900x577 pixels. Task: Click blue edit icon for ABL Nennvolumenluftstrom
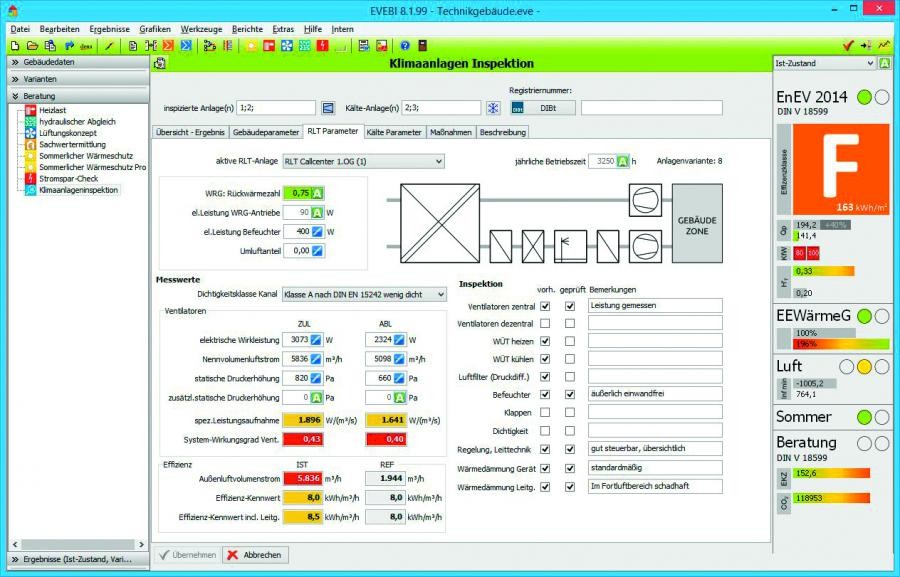[x=398, y=359]
